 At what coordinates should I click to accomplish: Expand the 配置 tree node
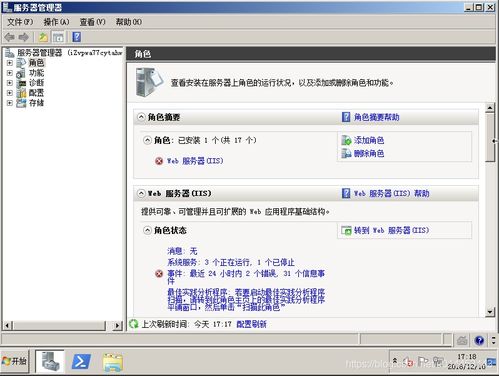pyautogui.click(x=10, y=93)
